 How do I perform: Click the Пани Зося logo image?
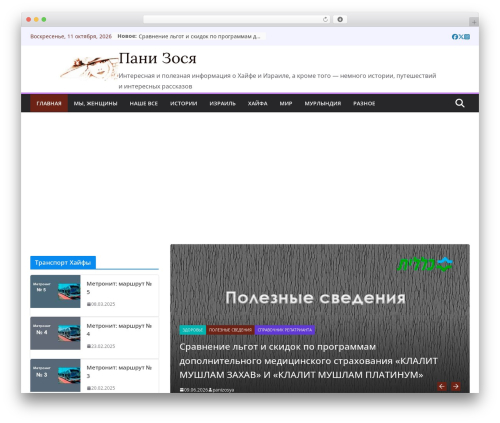[x=89, y=68]
